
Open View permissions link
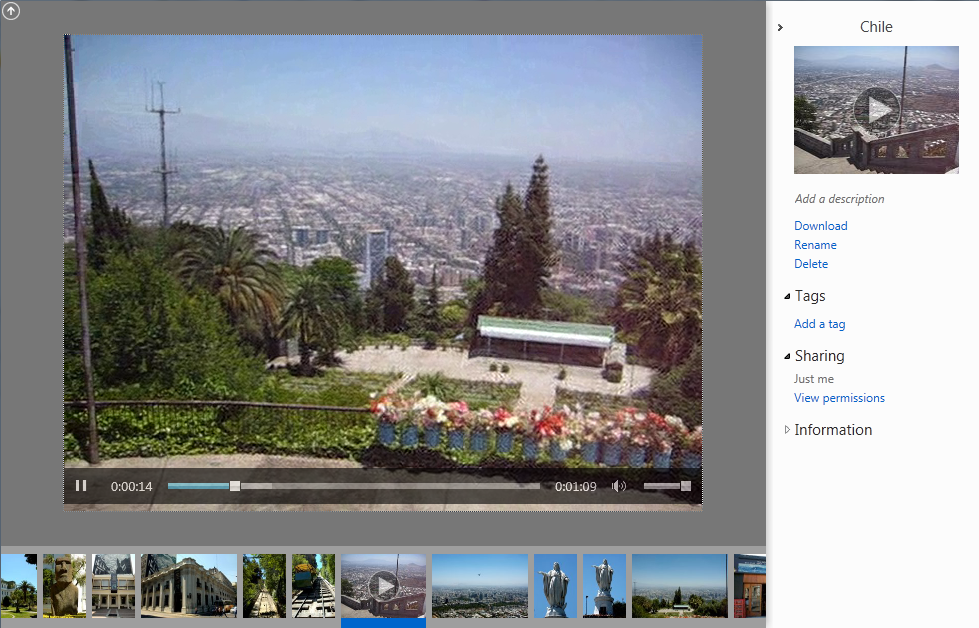click(839, 398)
